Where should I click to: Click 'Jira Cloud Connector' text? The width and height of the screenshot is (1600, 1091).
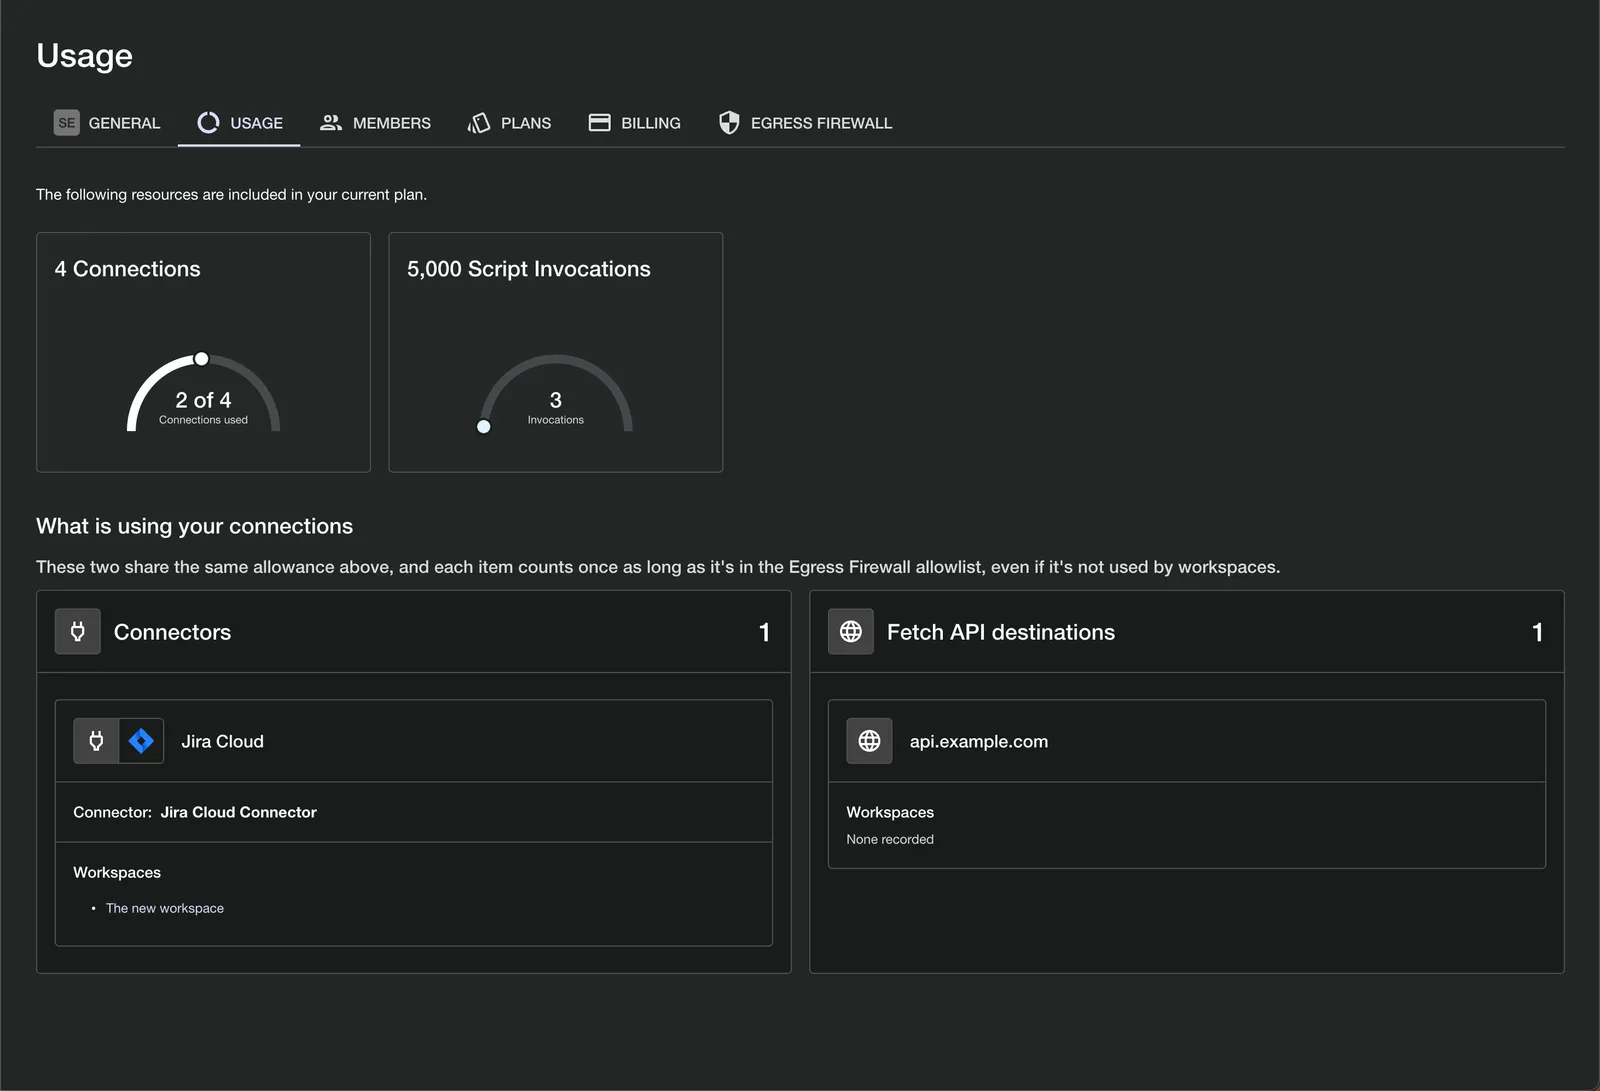pos(239,812)
